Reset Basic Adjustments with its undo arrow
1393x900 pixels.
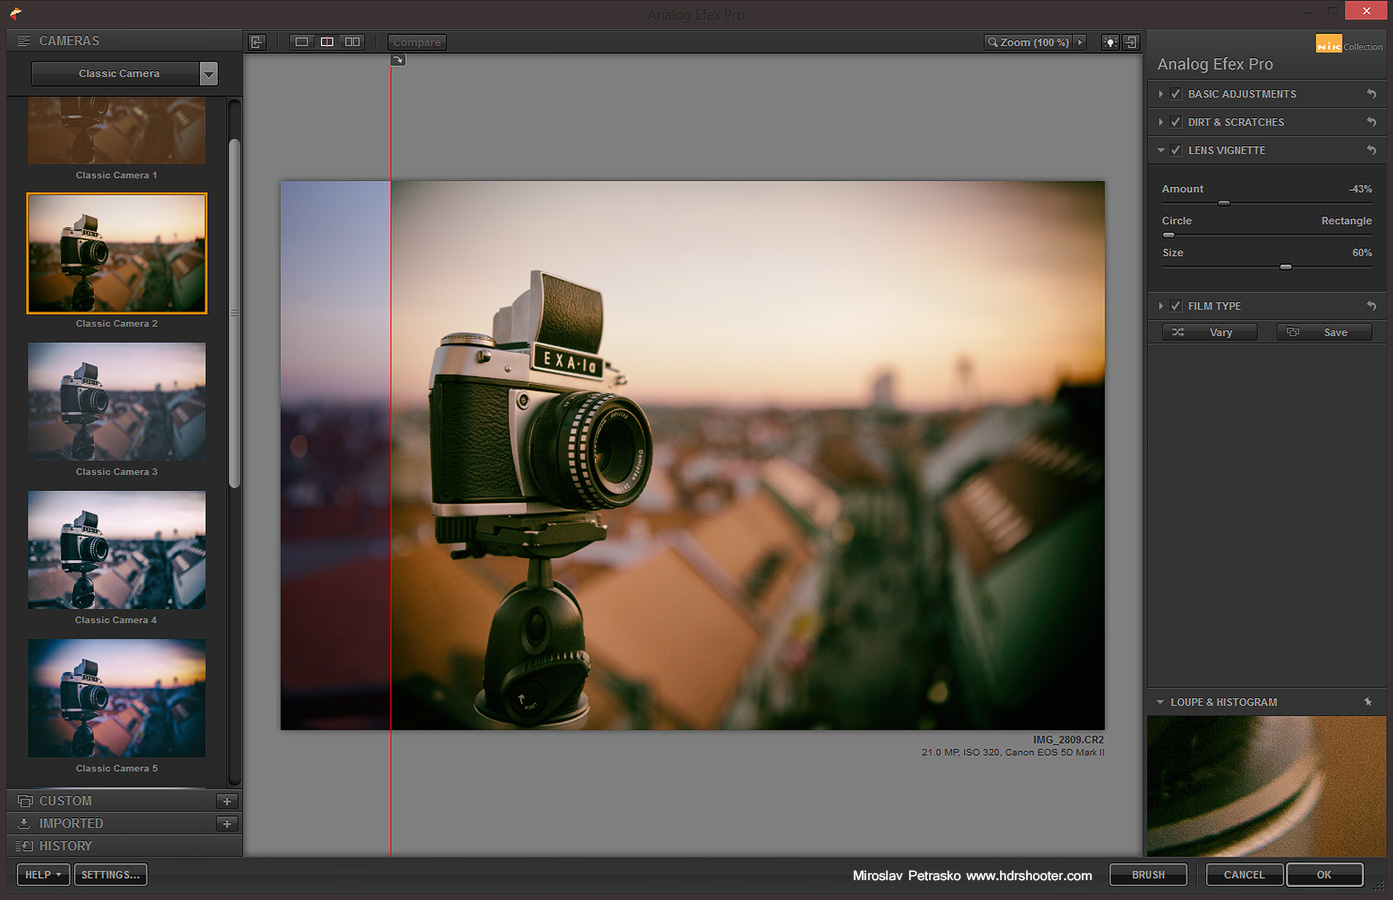[x=1371, y=94]
